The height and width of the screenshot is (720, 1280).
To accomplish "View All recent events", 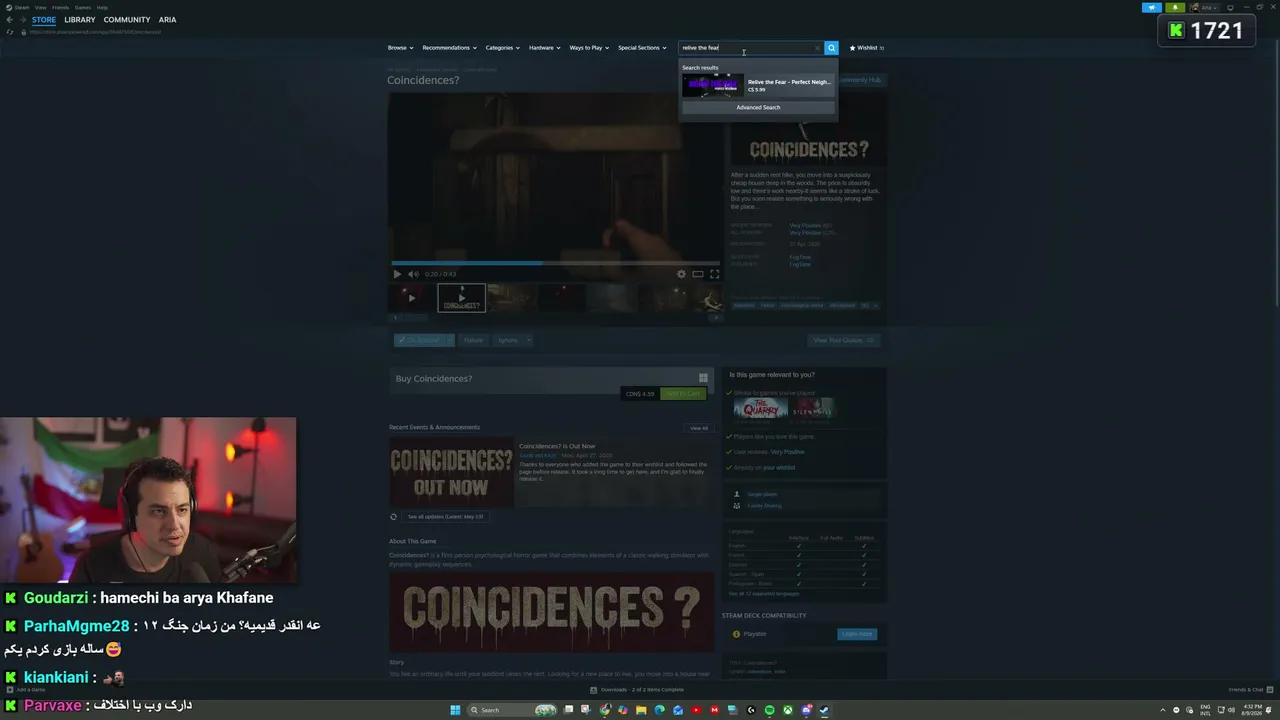I will pyautogui.click(x=699, y=428).
